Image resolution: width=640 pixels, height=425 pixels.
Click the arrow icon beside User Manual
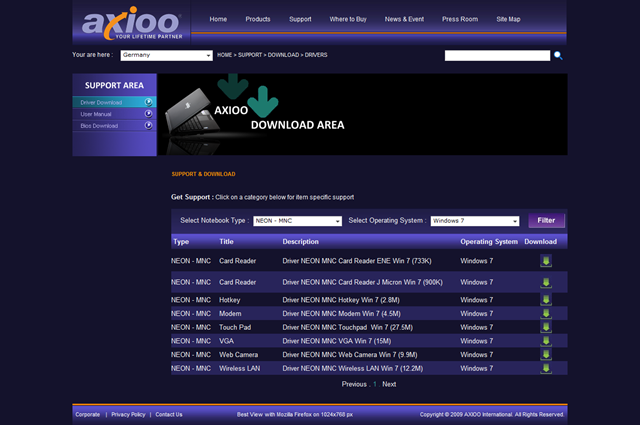click(149, 114)
